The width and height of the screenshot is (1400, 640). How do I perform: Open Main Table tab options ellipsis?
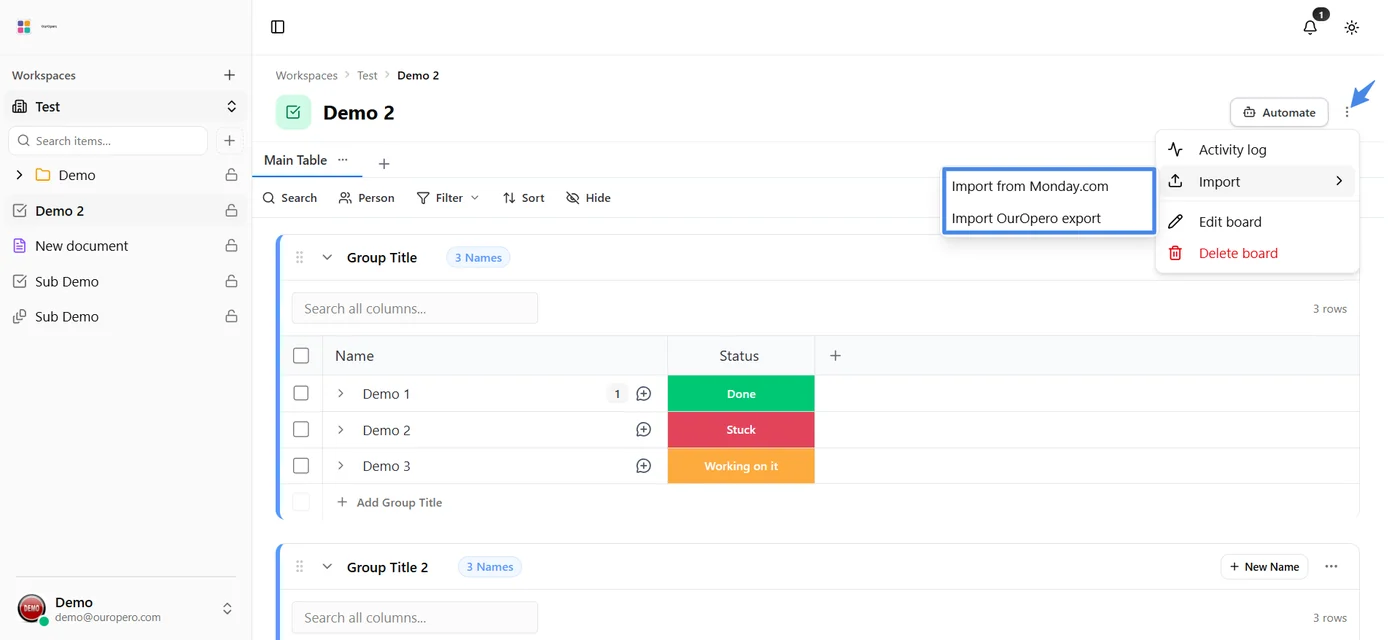[x=343, y=160]
